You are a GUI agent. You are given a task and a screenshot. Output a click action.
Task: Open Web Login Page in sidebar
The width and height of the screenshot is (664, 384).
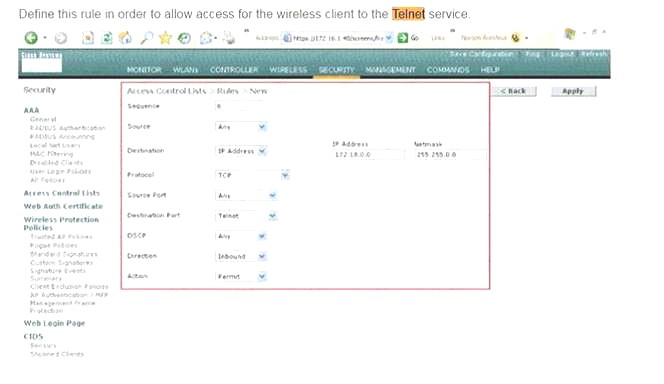[55, 323]
